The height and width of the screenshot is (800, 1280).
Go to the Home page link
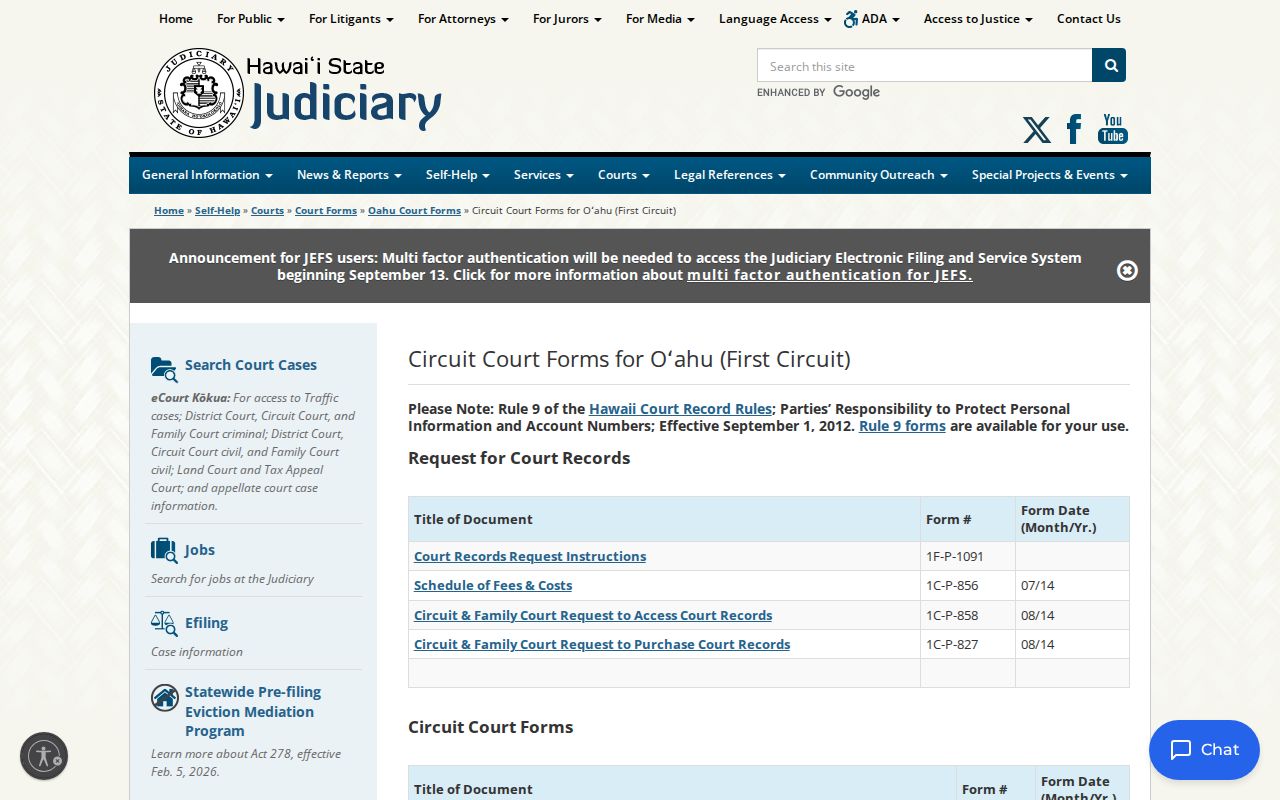[176, 19]
